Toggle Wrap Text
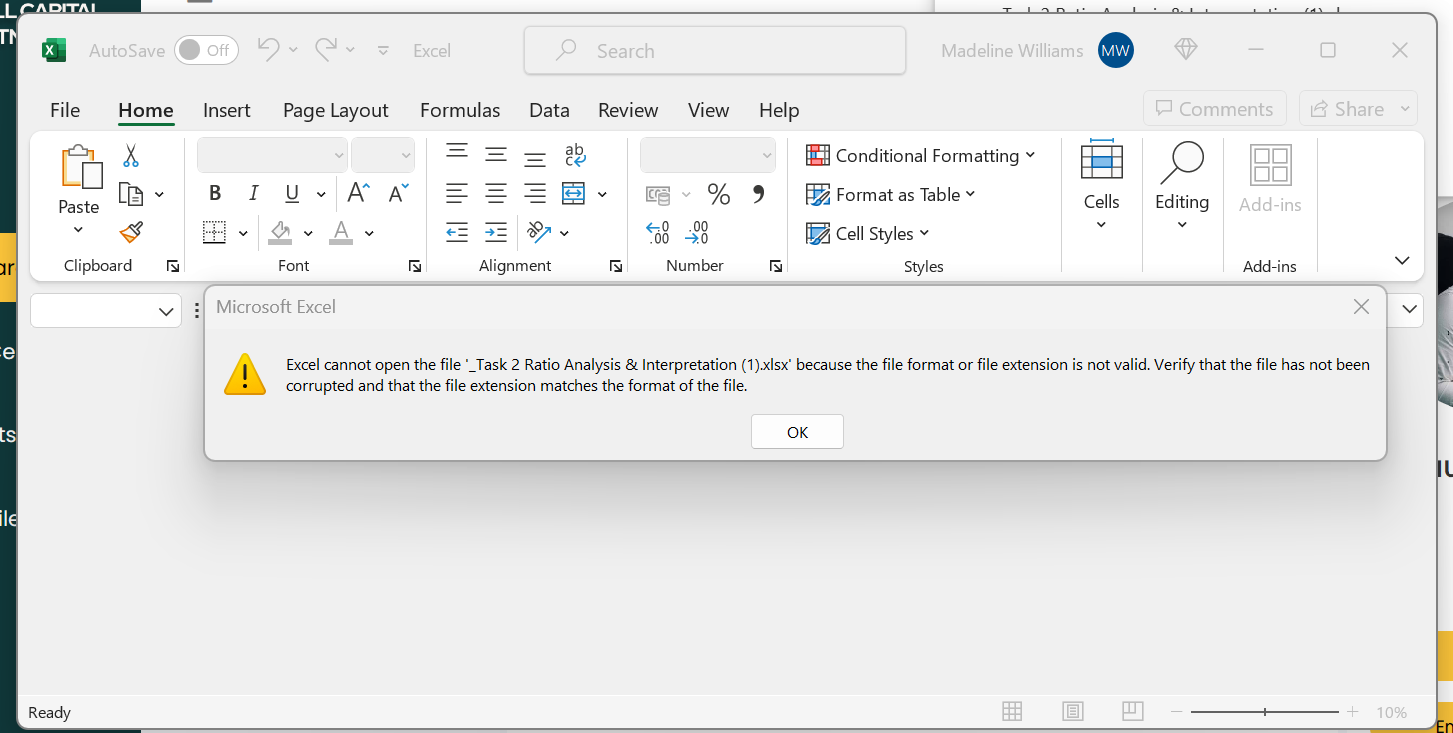Image resolution: width=1453 pixels, height=733 pixels. tap(575, 155)
